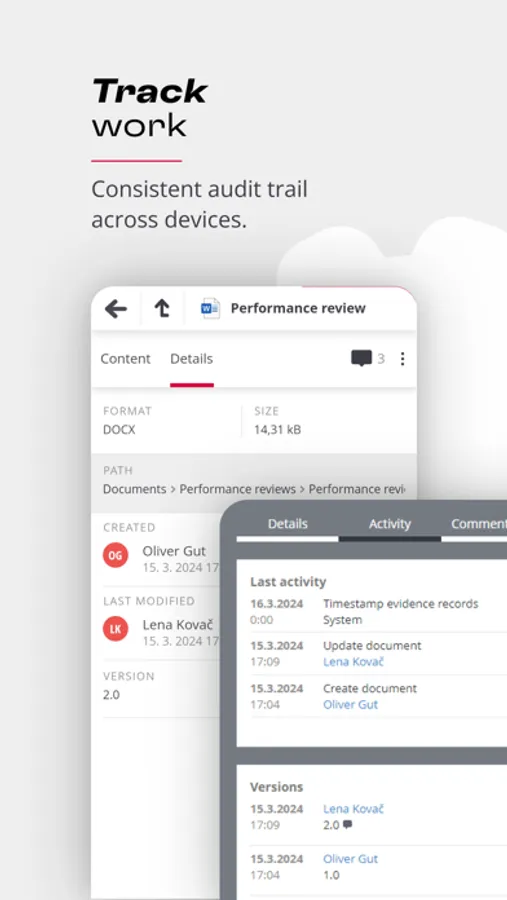Click the Timestamp evidence records entry
This screenshot has height=900, width=507.
(401, 604)
